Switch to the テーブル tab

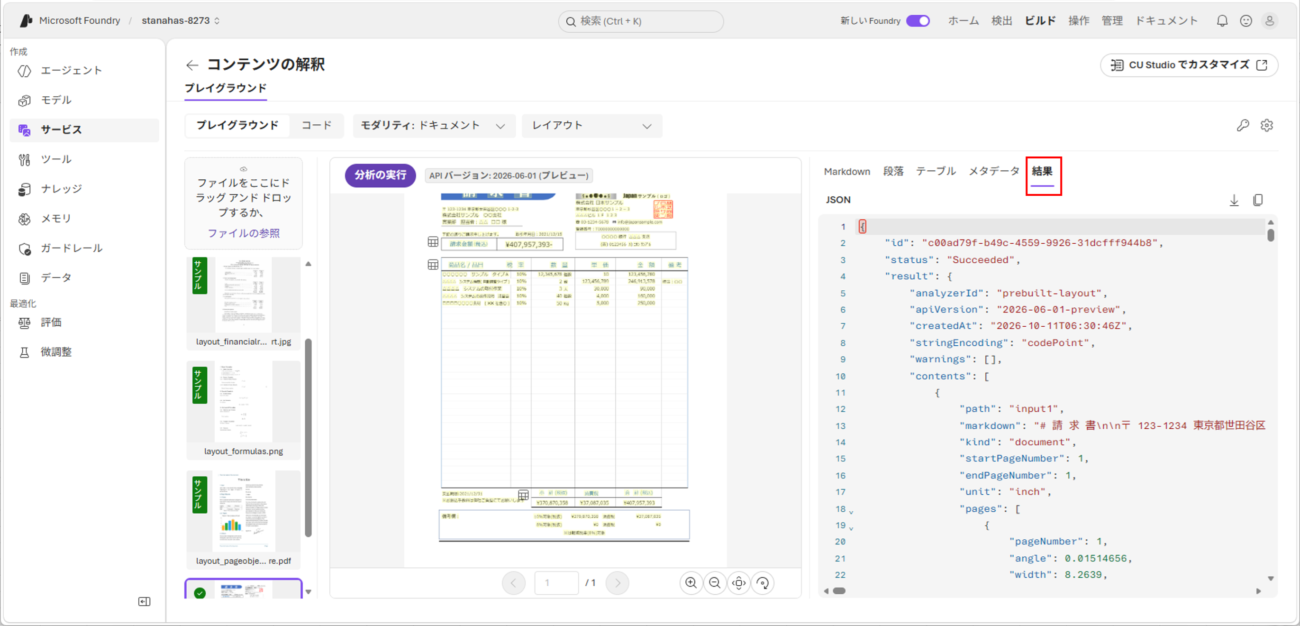[x=936, y=172]
